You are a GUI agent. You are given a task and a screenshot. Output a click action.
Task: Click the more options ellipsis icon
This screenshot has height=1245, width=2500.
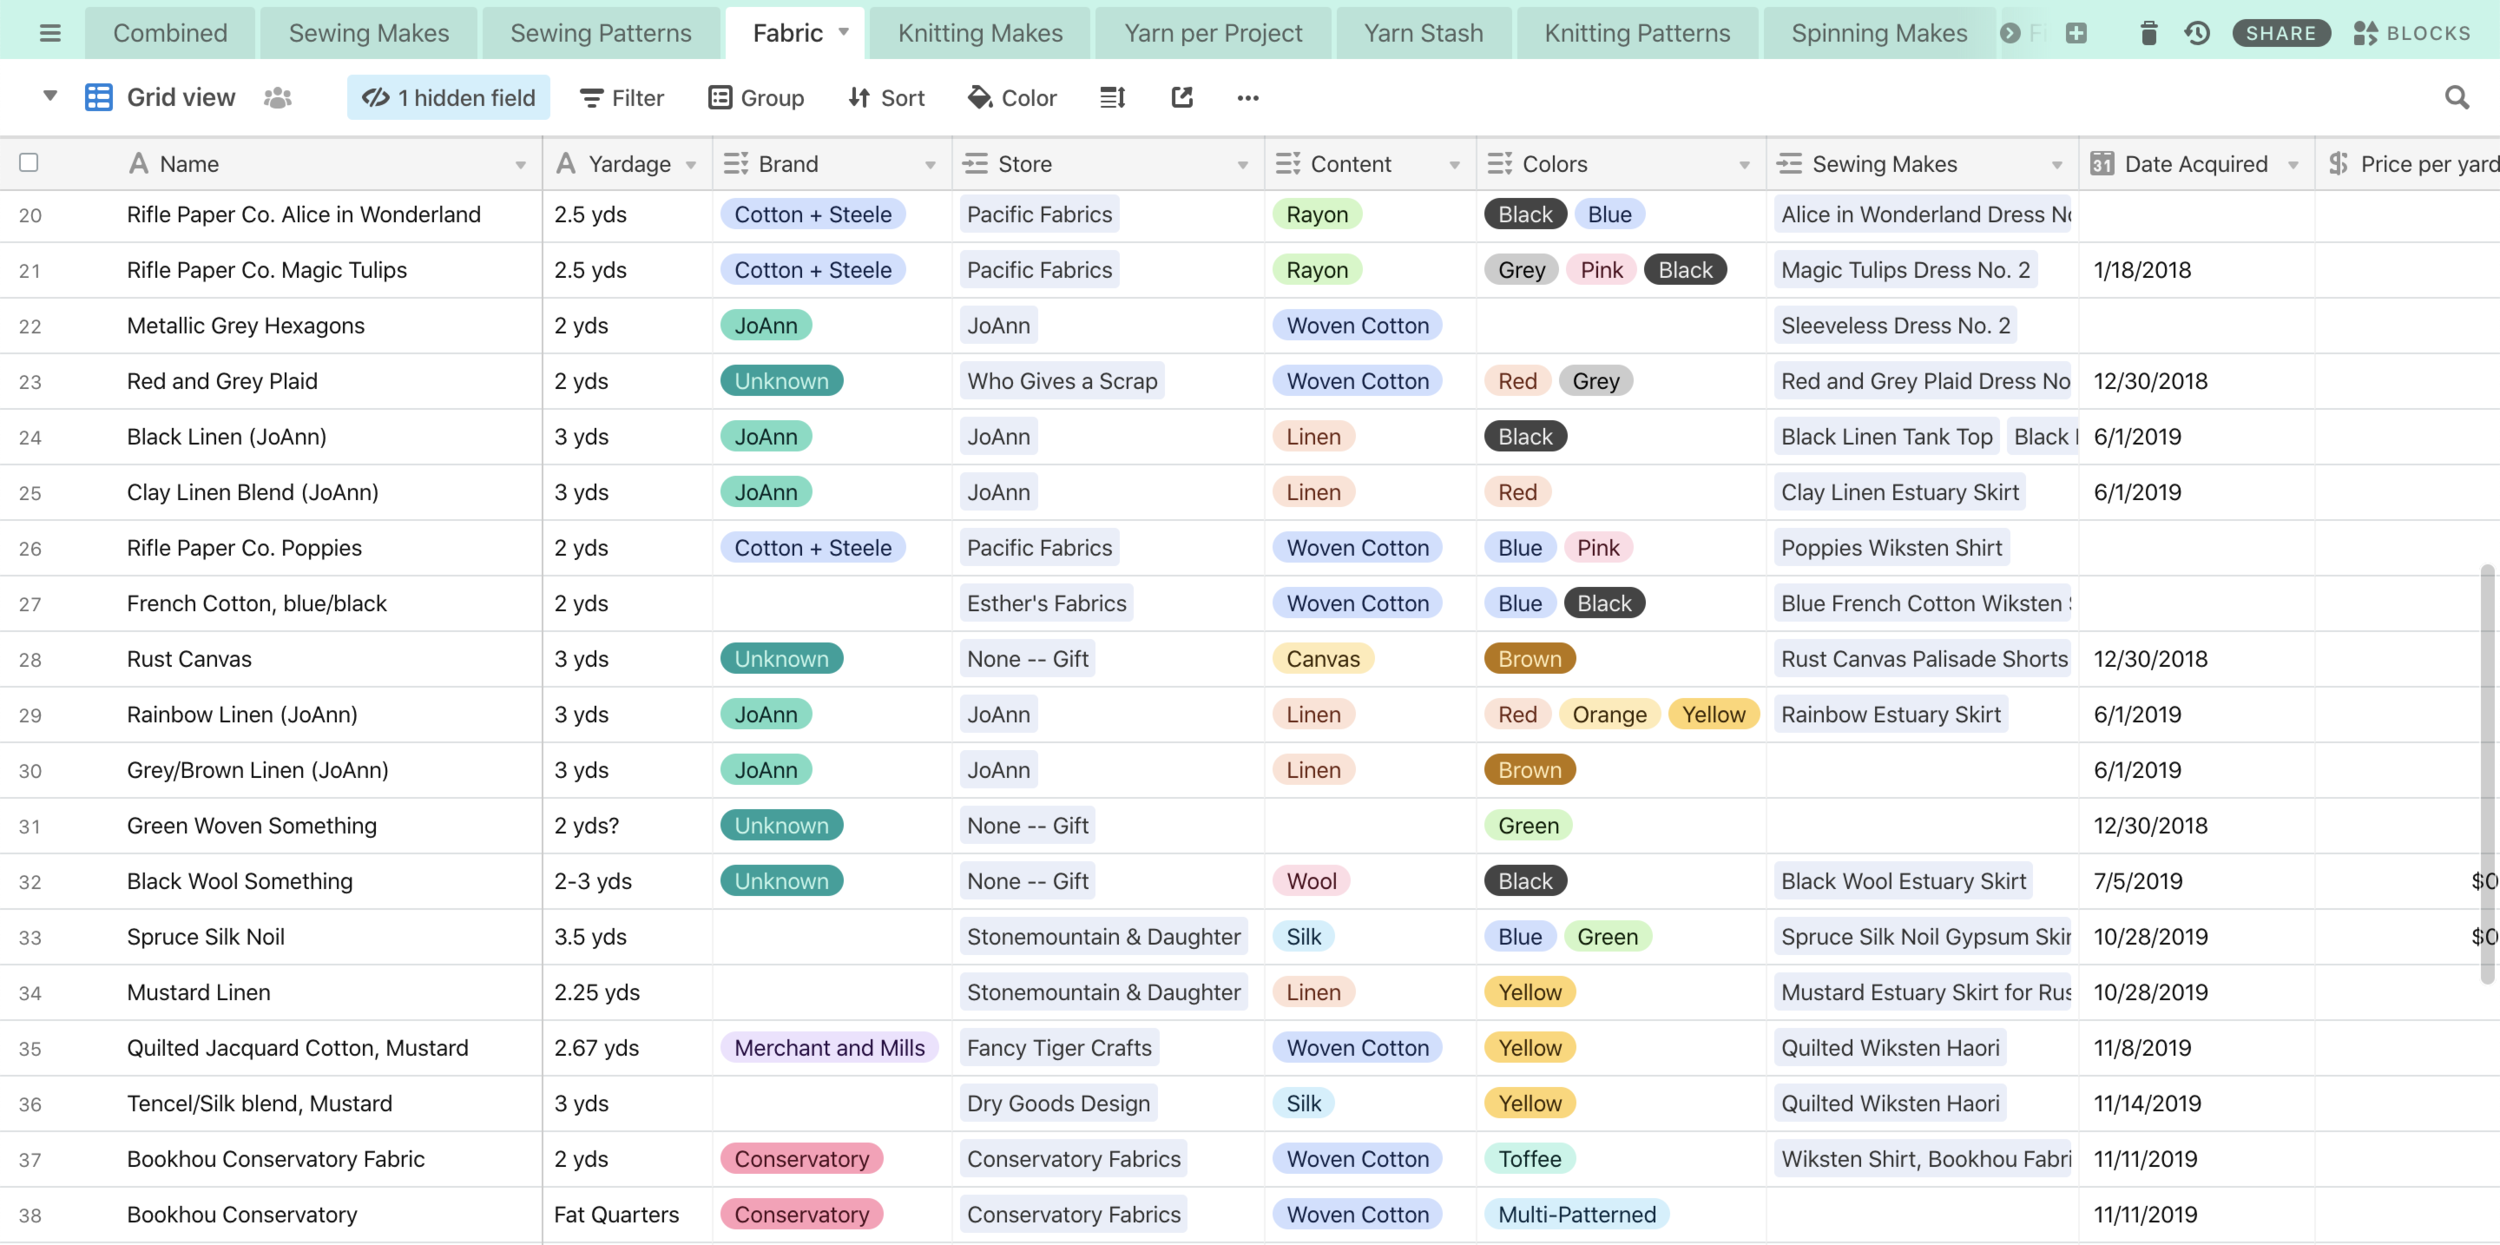coord(1247,97)
